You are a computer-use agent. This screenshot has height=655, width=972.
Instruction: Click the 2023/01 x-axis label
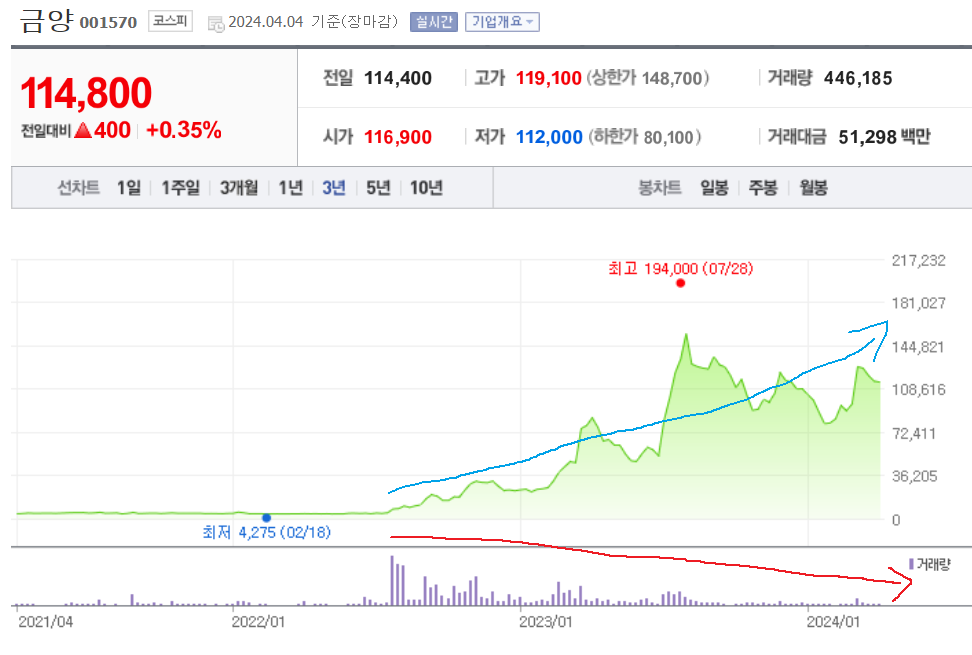(x=546, y=622)
